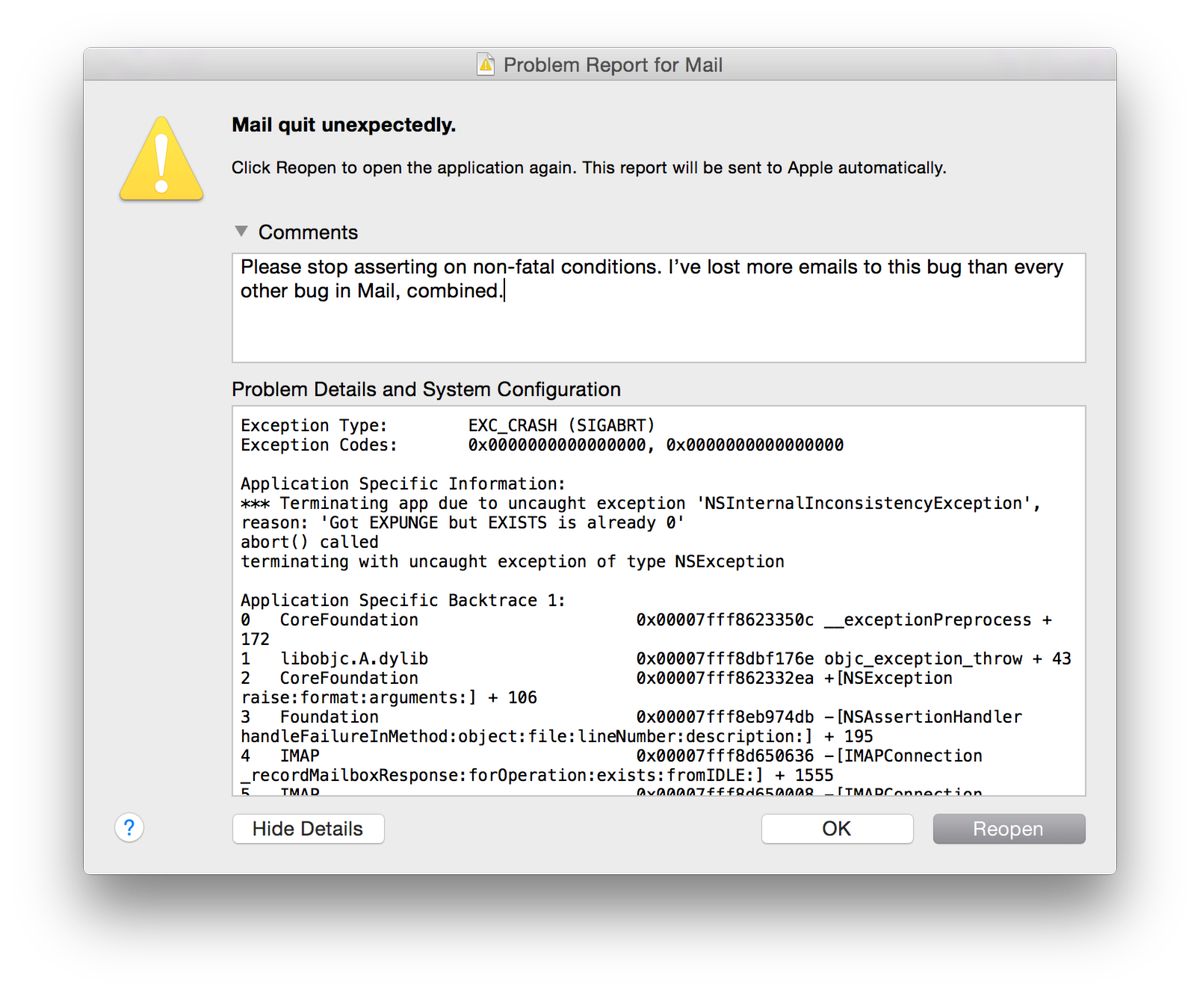This screenshot has height=994, width=1200.
Task: Click the 'Problem Report for Mail' title
Action: pos(613,66)
